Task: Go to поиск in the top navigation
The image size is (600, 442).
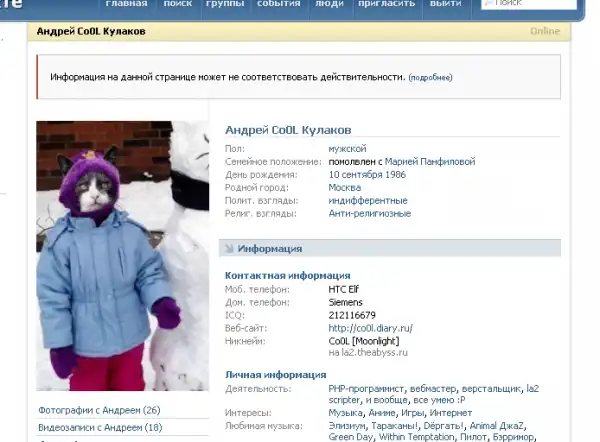Action: click(177, 4)
